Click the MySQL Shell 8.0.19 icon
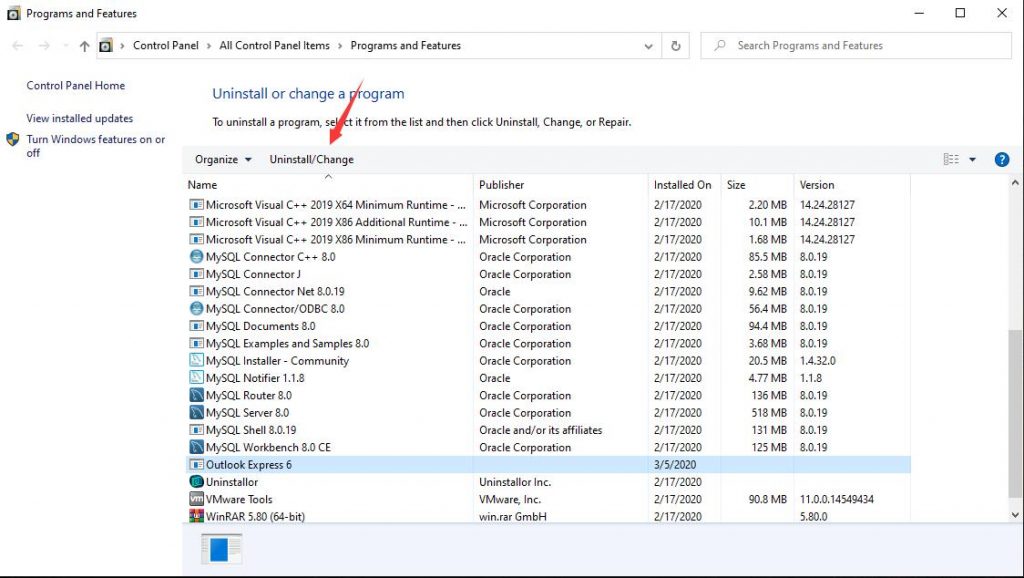This screenshot has height=578, width=1024. [x=196, y=430]
